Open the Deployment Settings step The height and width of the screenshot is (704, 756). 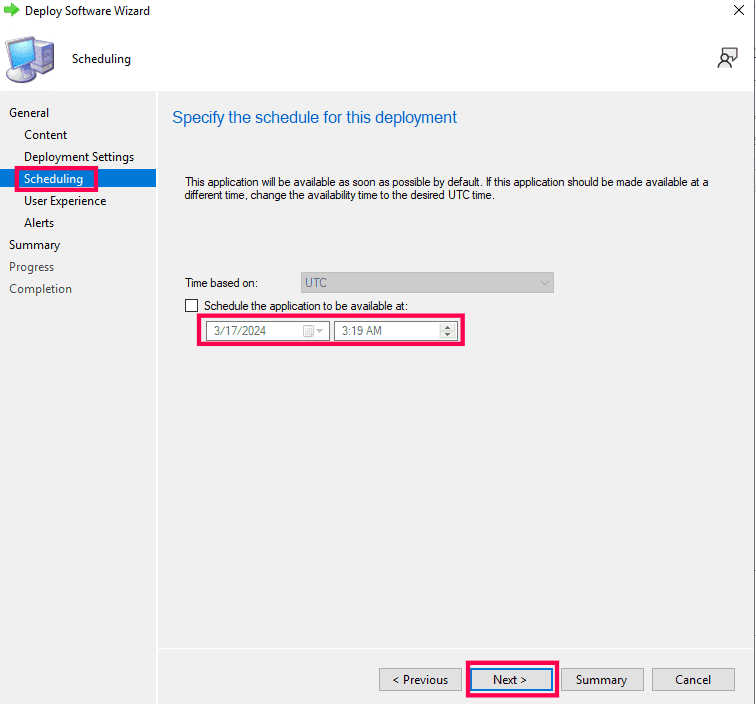(x=79, y=157)
